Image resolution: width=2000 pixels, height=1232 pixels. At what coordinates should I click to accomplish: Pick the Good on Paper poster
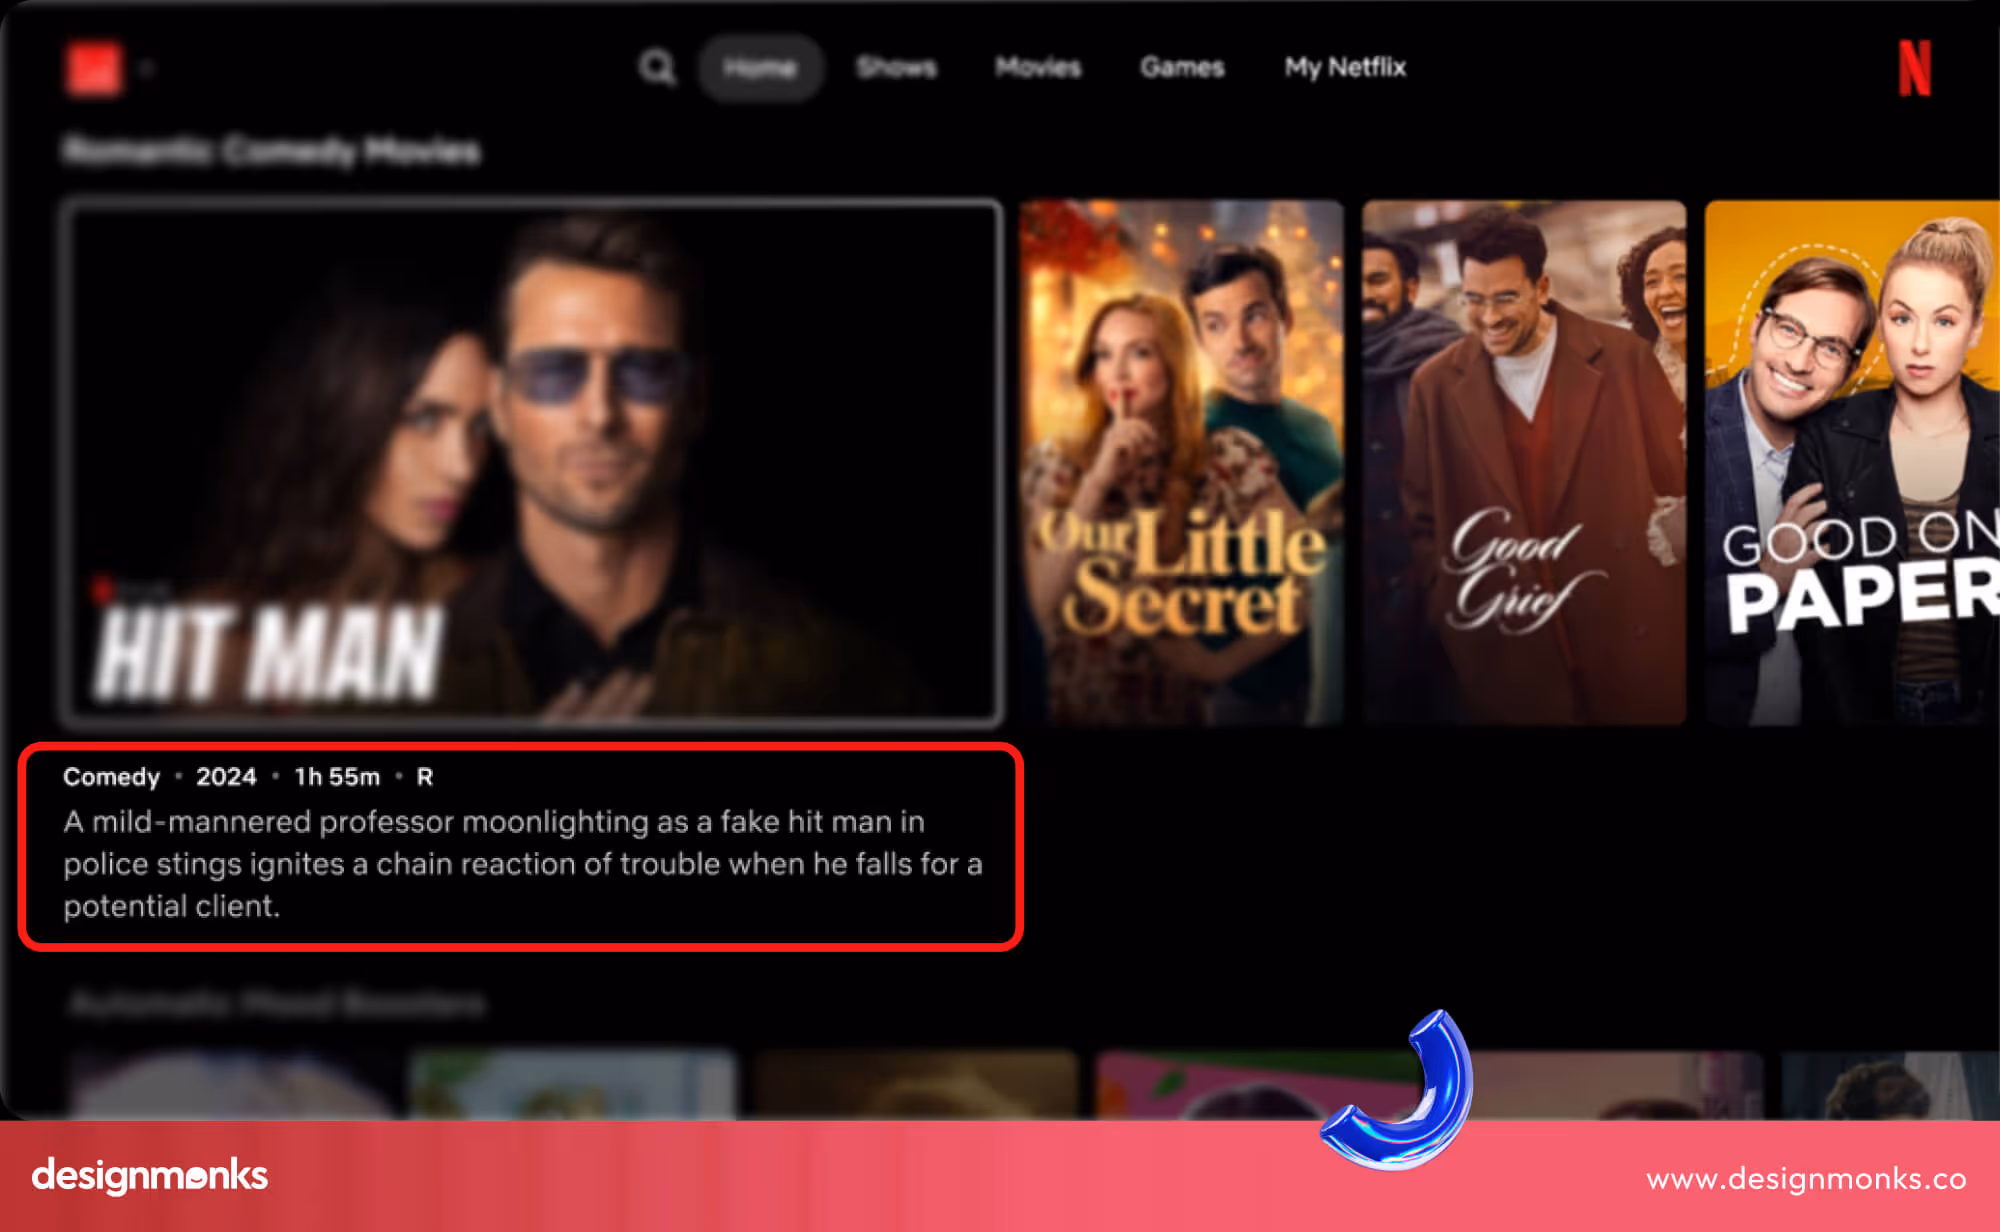point(1851,462)
